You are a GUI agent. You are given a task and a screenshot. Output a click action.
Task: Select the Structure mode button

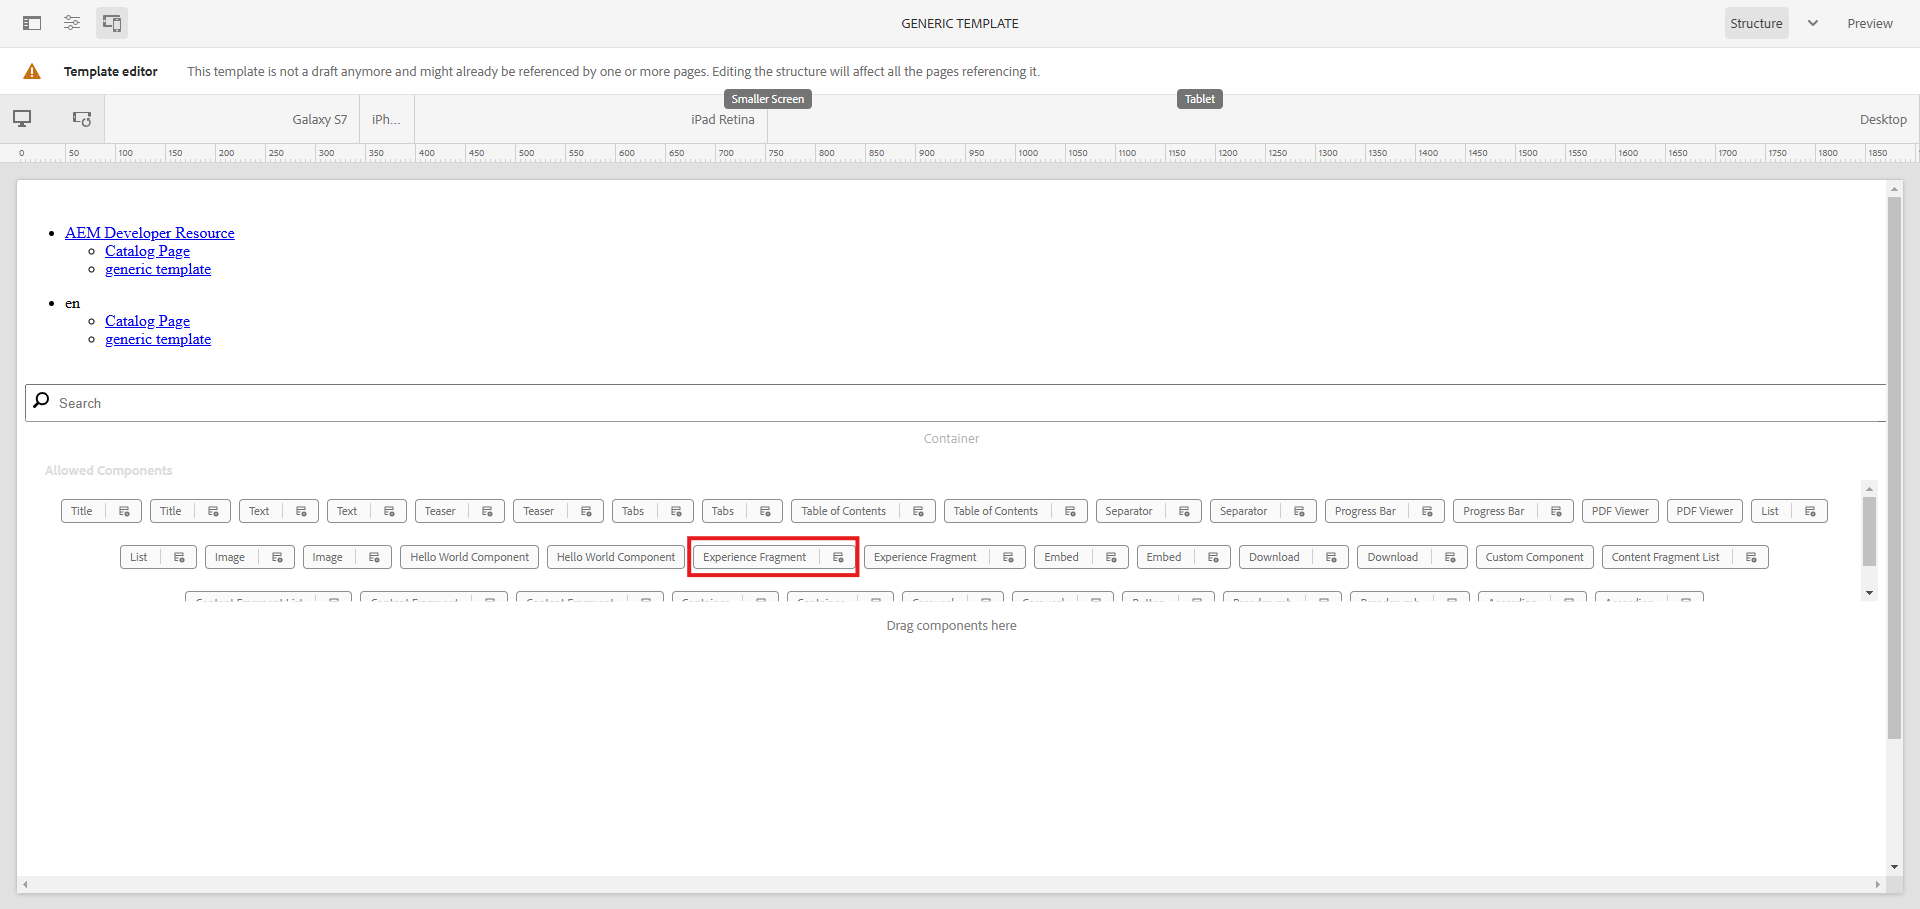pos(1756,23)
